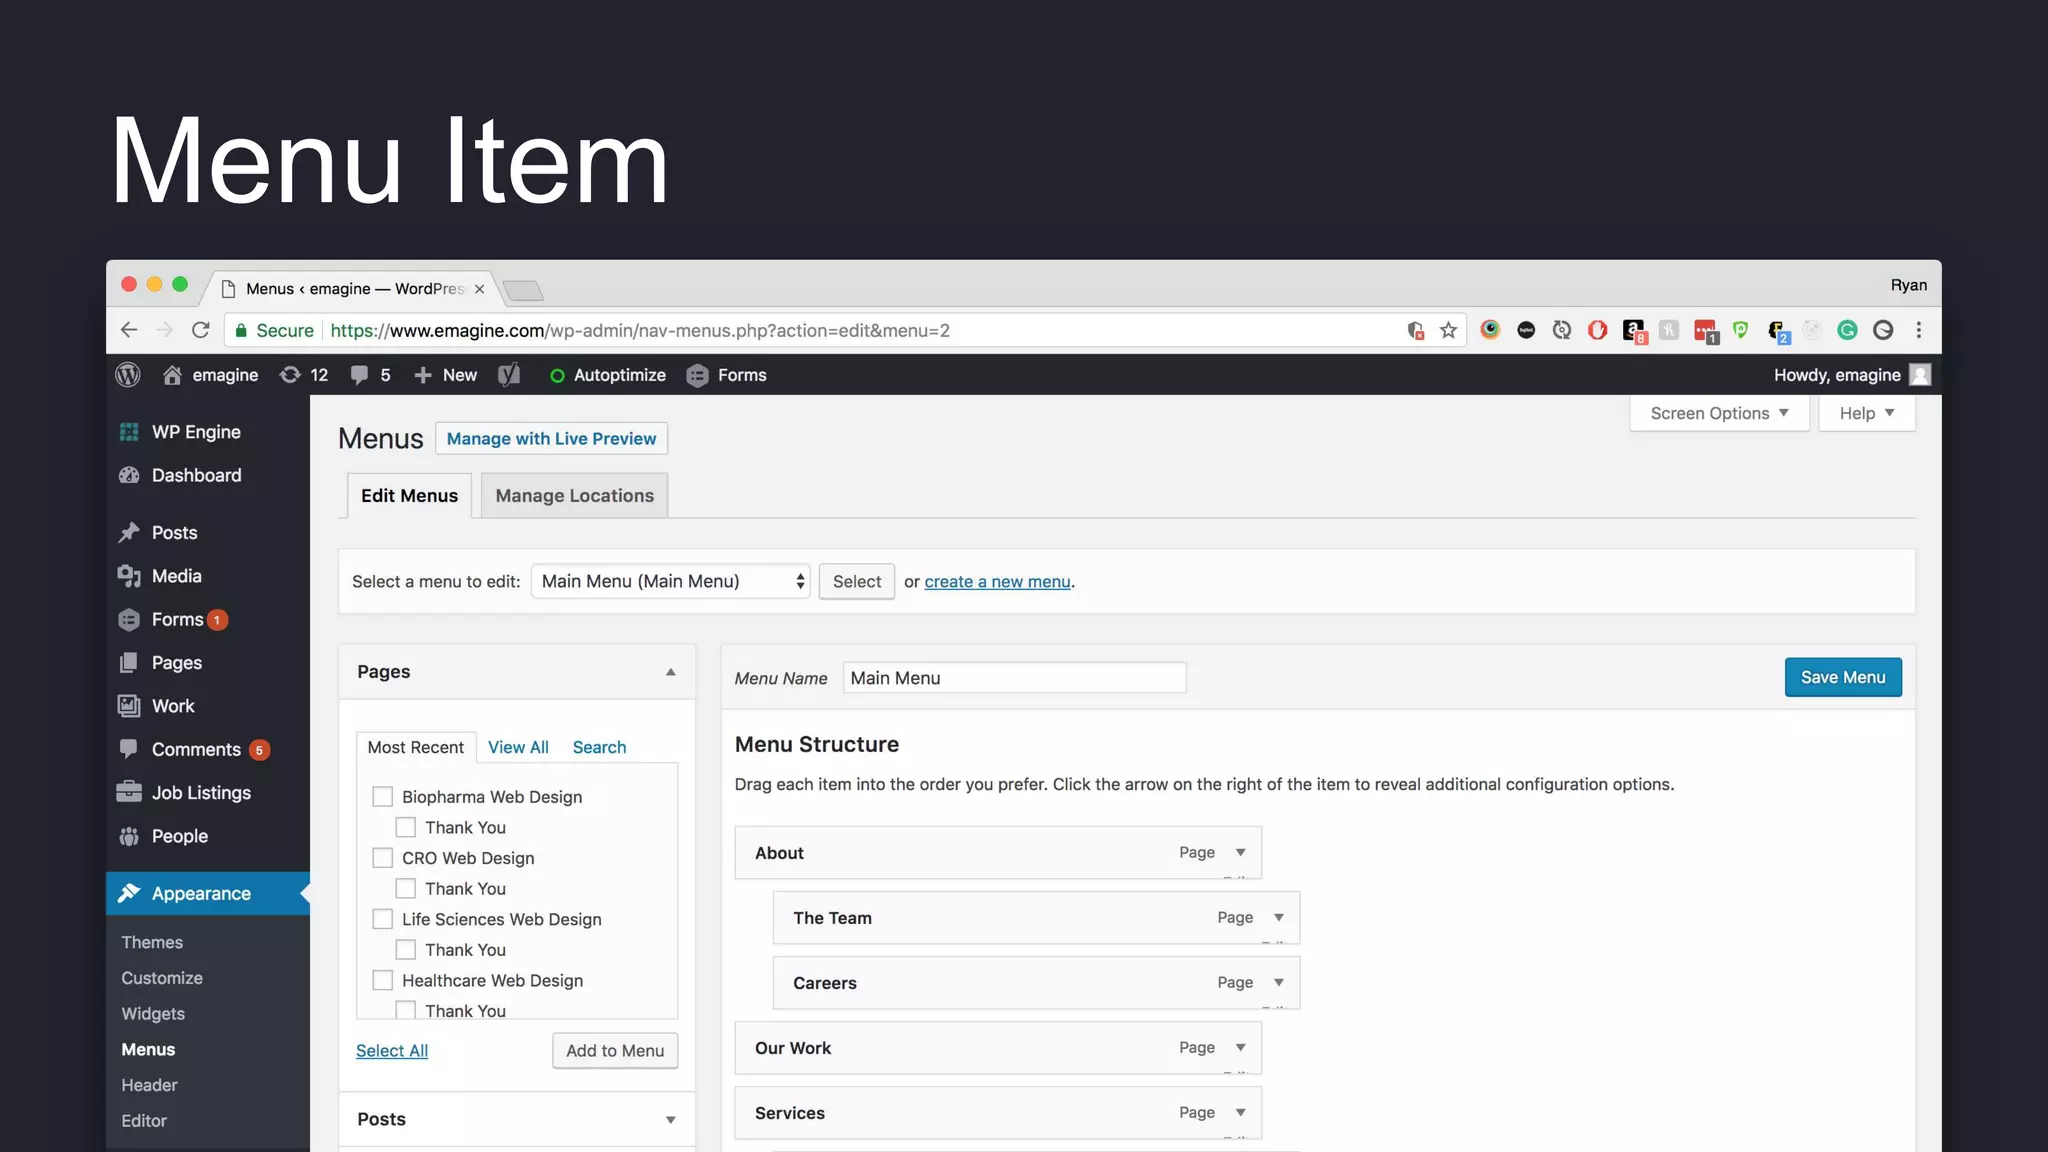Reload the page with refresh icon
The width and height of the screenshot is (2048, 1152).
(201, 330)
